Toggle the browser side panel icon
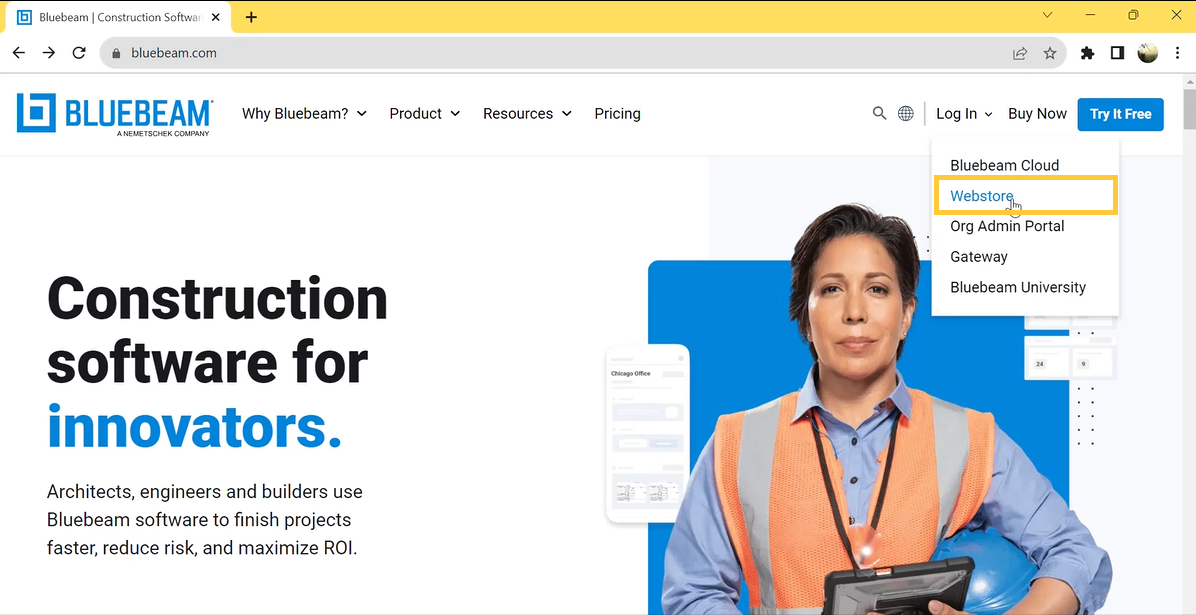 point(1117,53)
